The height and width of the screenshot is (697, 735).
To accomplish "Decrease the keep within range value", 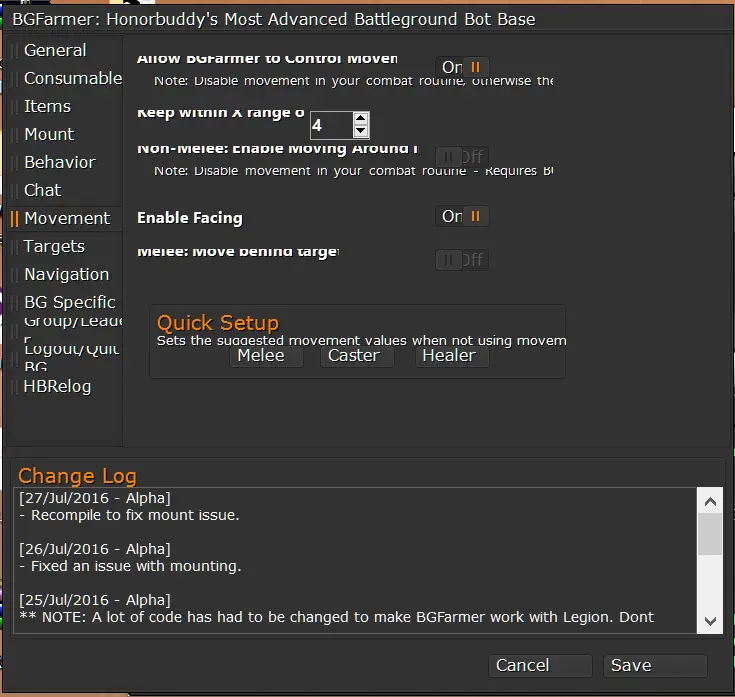I will point(360,131).
